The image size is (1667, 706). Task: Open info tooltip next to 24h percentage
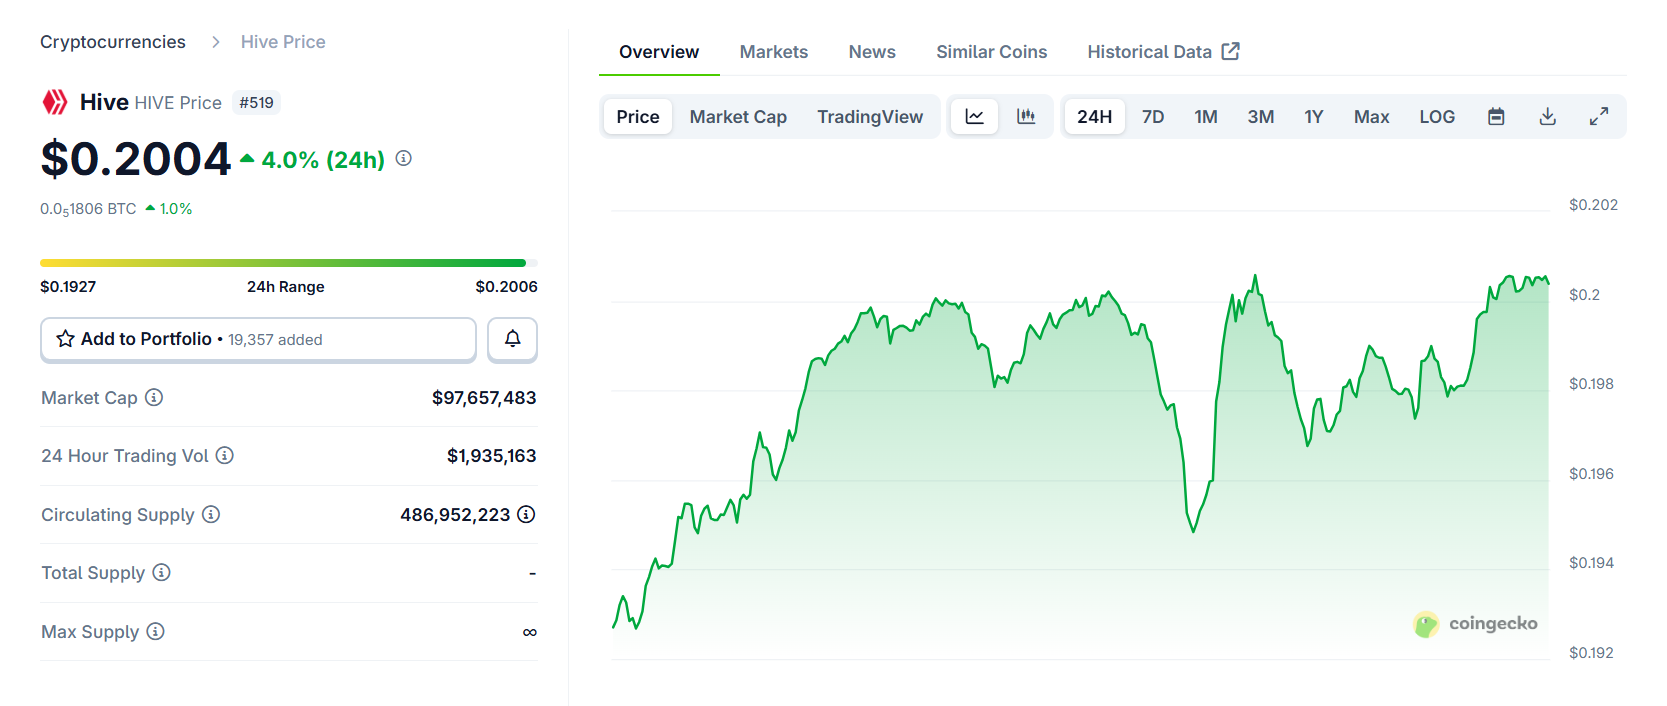pos(404,158)
